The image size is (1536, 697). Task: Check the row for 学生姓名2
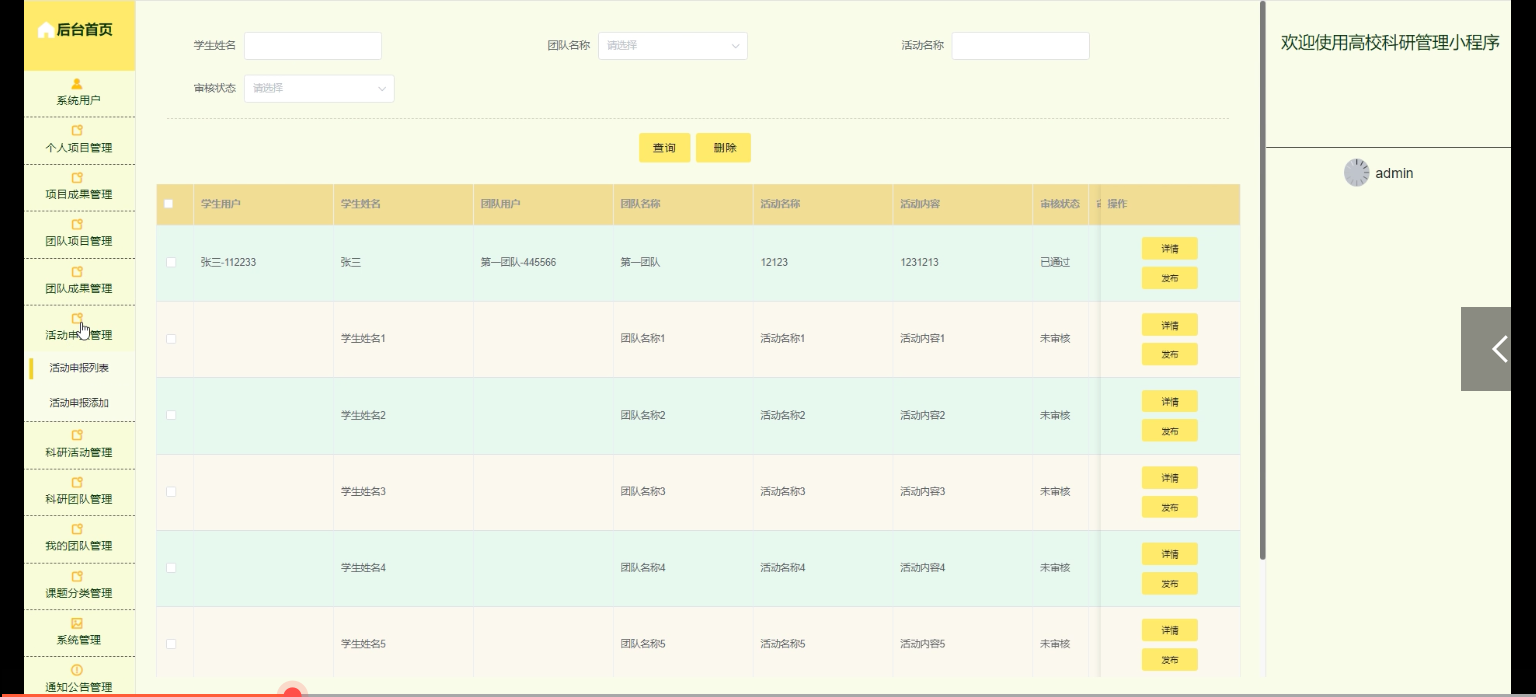pos(171,415)
